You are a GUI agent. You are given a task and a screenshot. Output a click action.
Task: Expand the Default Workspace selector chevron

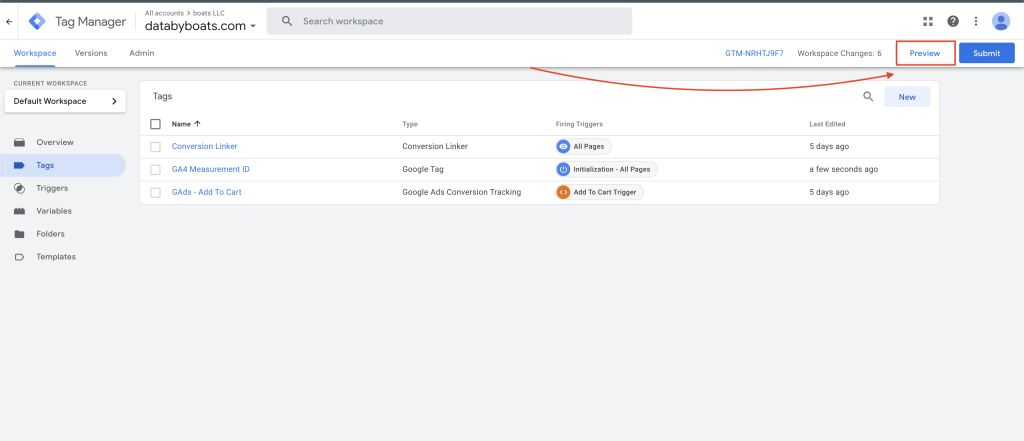tap(114, 101)
